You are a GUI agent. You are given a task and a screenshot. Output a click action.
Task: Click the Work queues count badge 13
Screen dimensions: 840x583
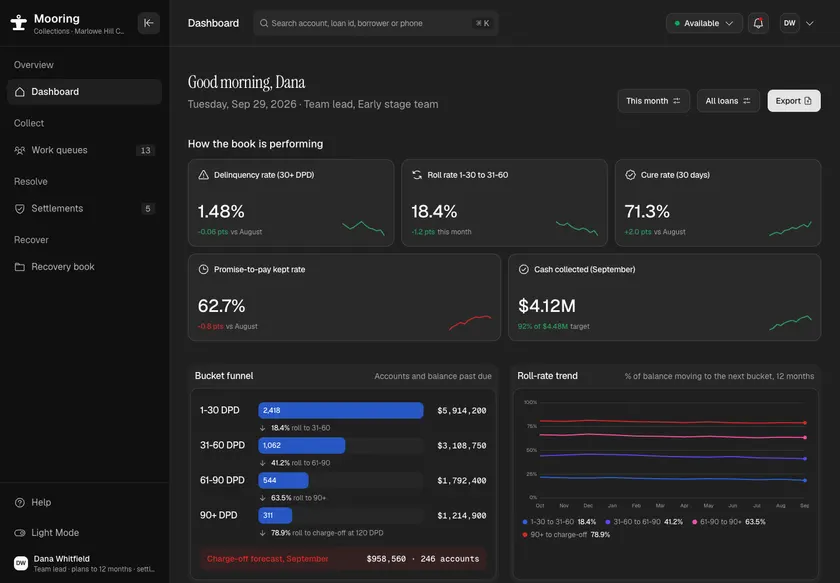[146, 150]
